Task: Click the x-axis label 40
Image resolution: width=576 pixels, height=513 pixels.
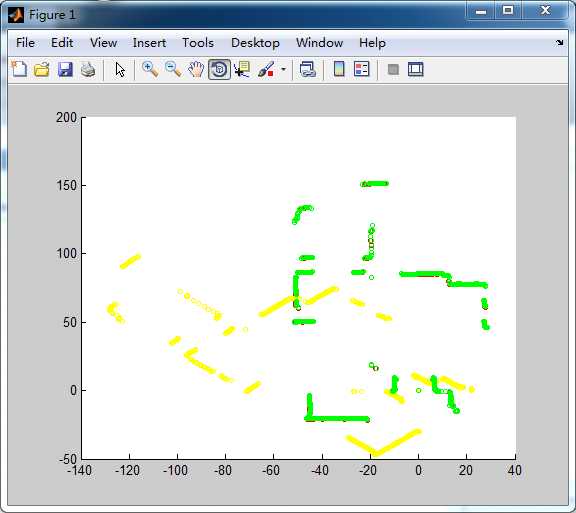Action: tap(515, 470)
